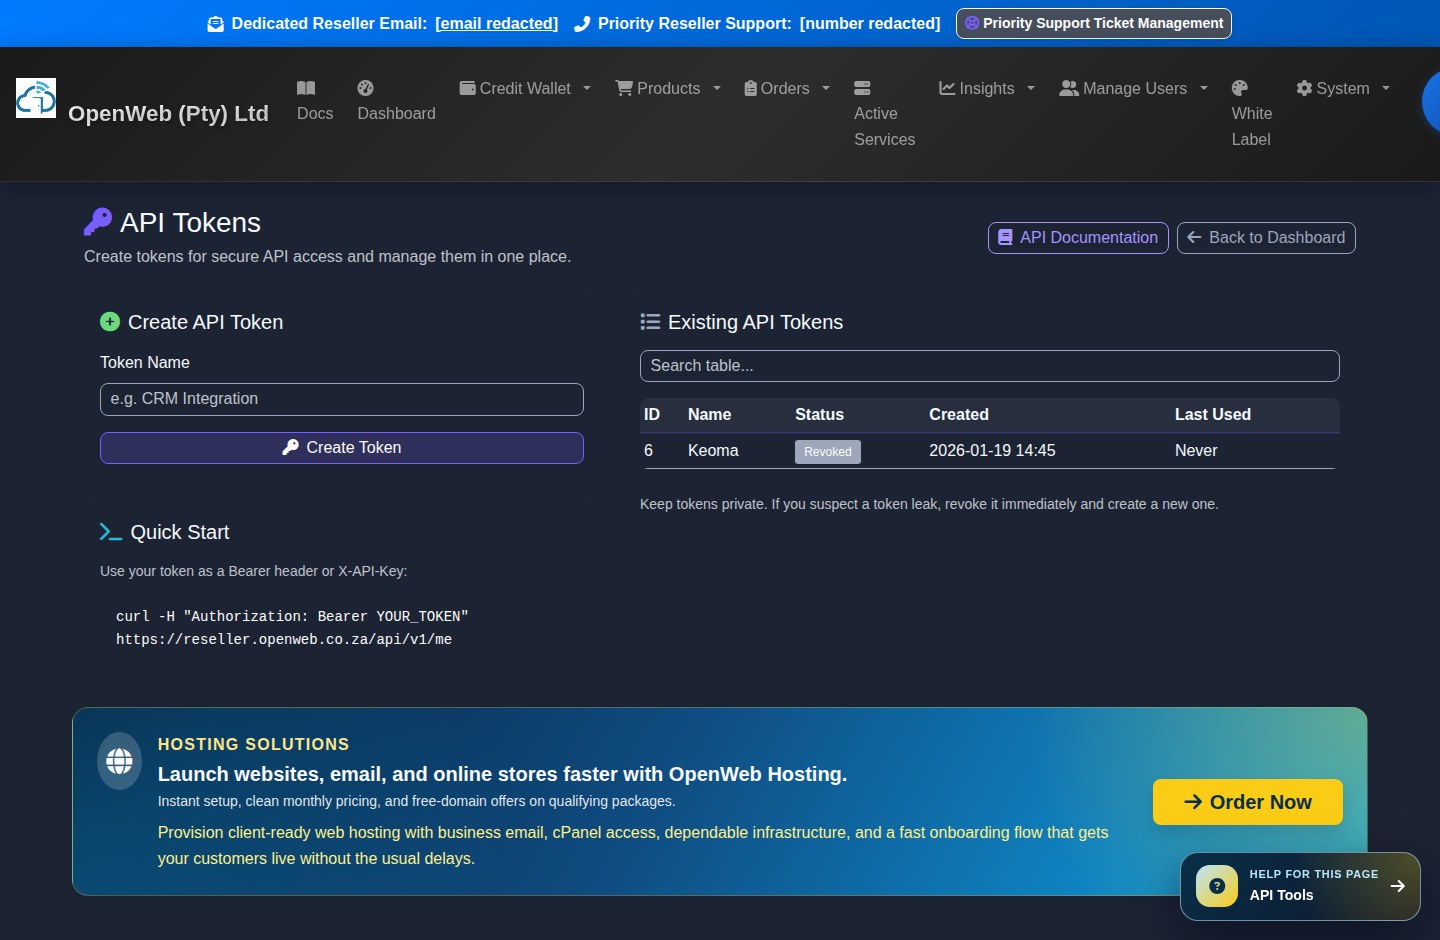1440x940 pixels.
Task: Click the OpenWeb cloud logo
Action: point(36,98)
